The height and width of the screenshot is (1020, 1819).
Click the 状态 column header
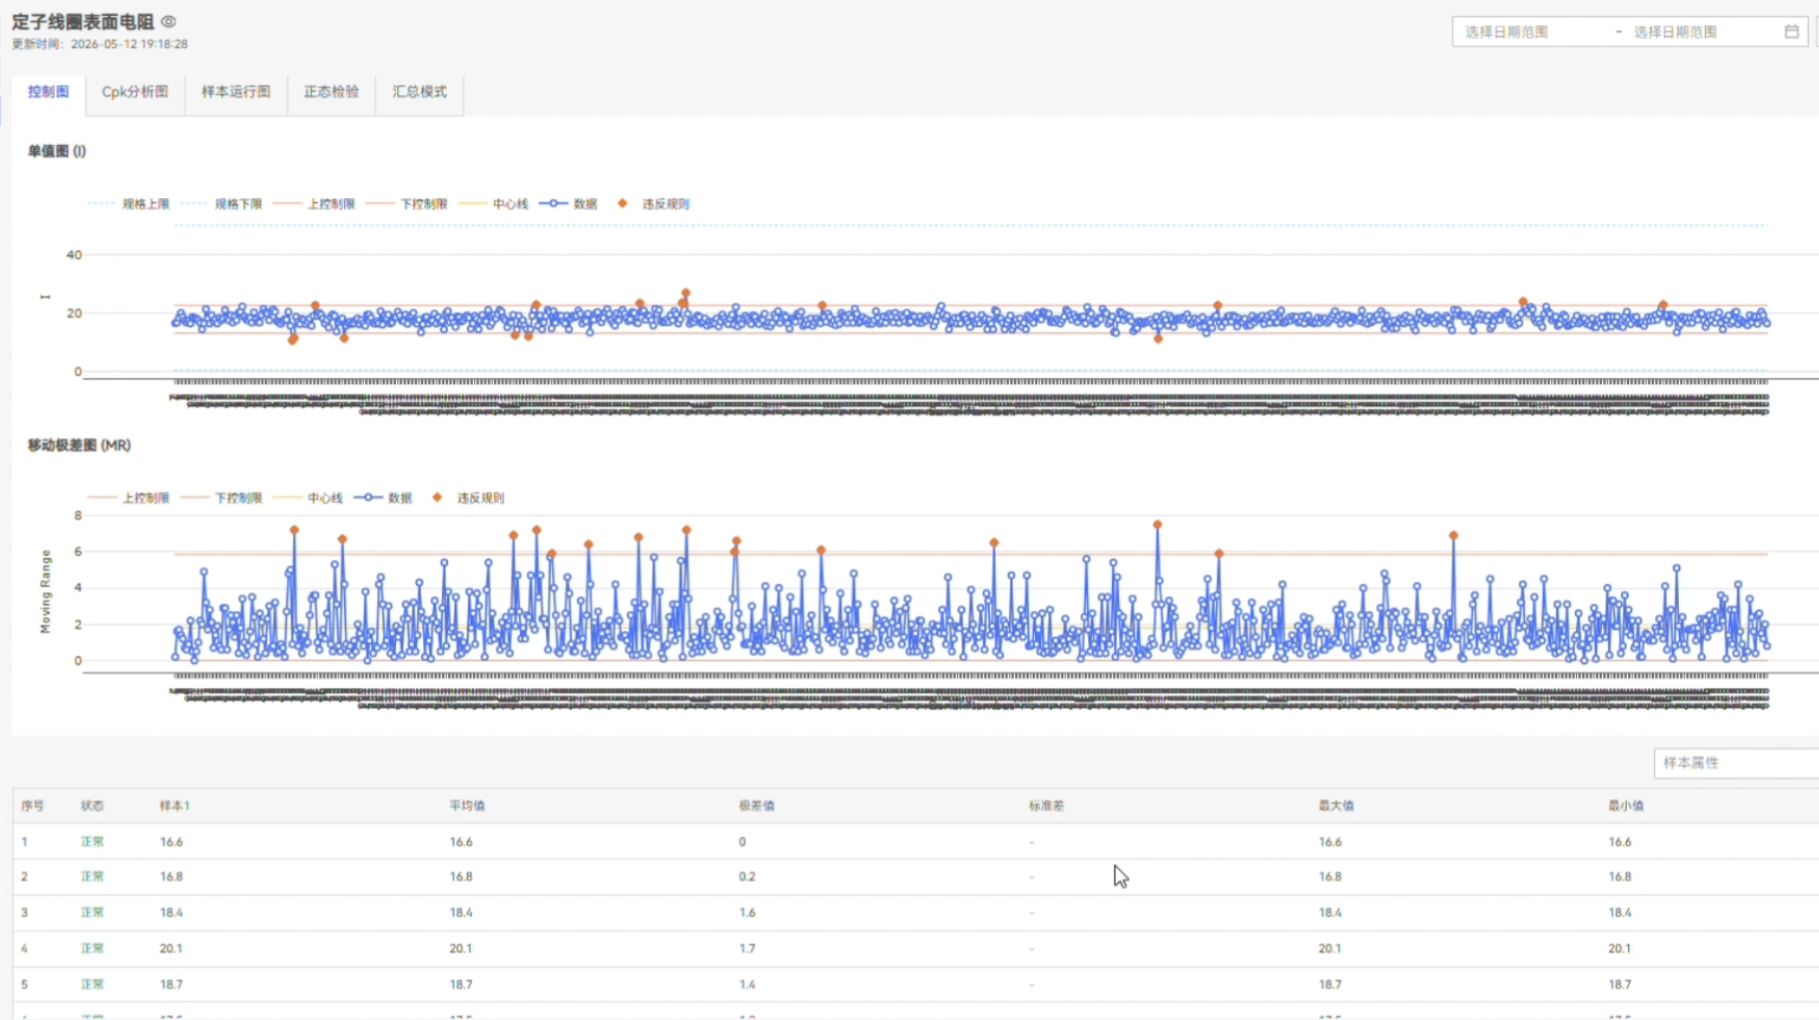tap(92, 806)
